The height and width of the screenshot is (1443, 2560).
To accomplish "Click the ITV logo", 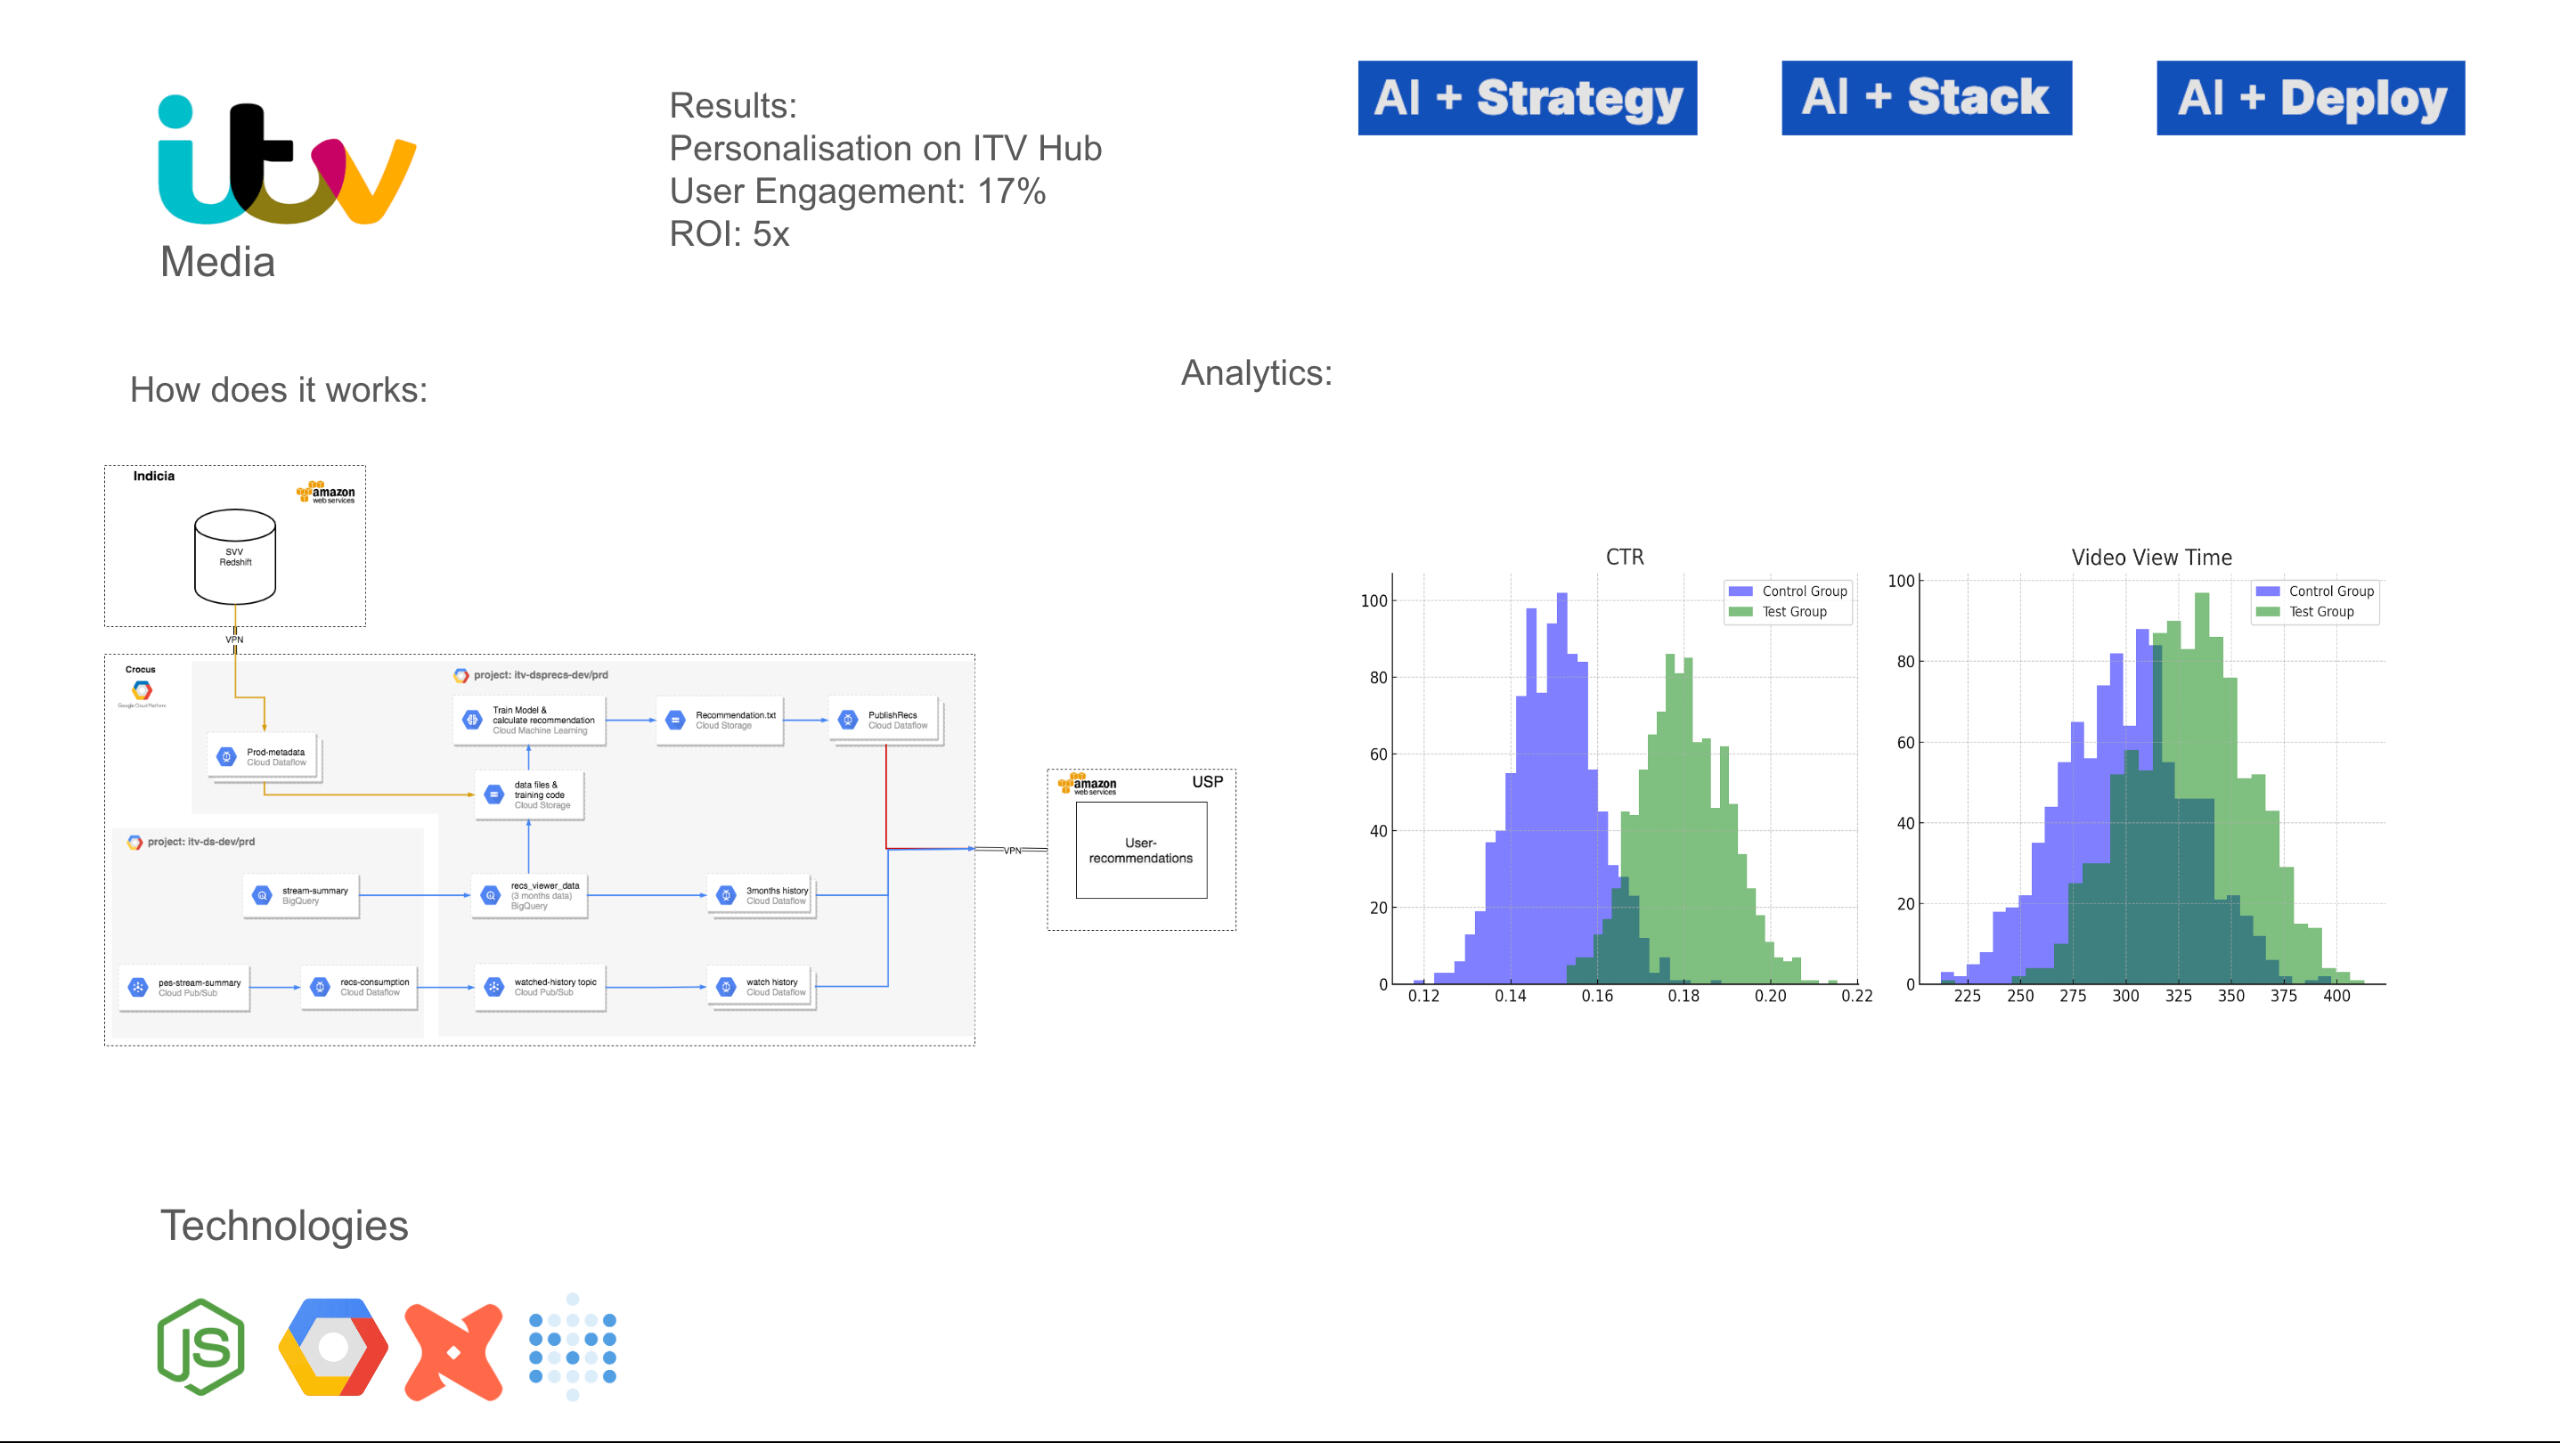I will coord(286,162).
